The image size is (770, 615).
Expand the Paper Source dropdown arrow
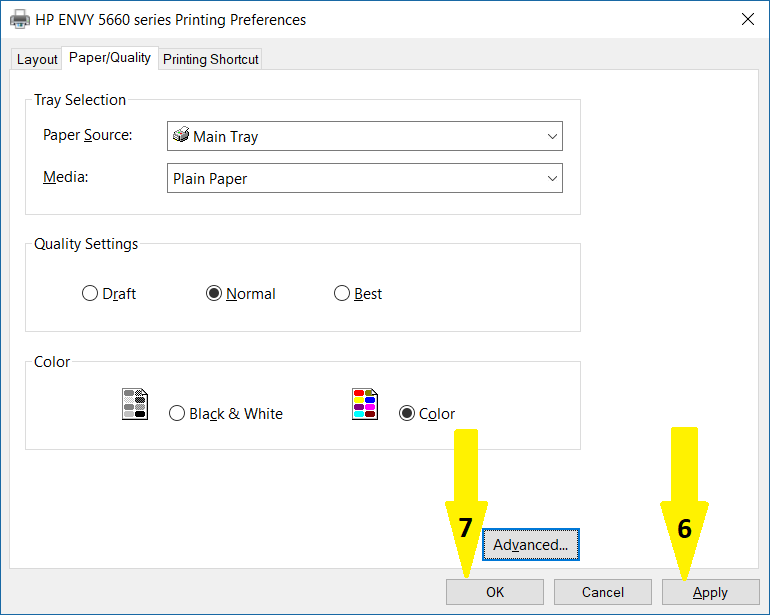click(x=552, y=136)
